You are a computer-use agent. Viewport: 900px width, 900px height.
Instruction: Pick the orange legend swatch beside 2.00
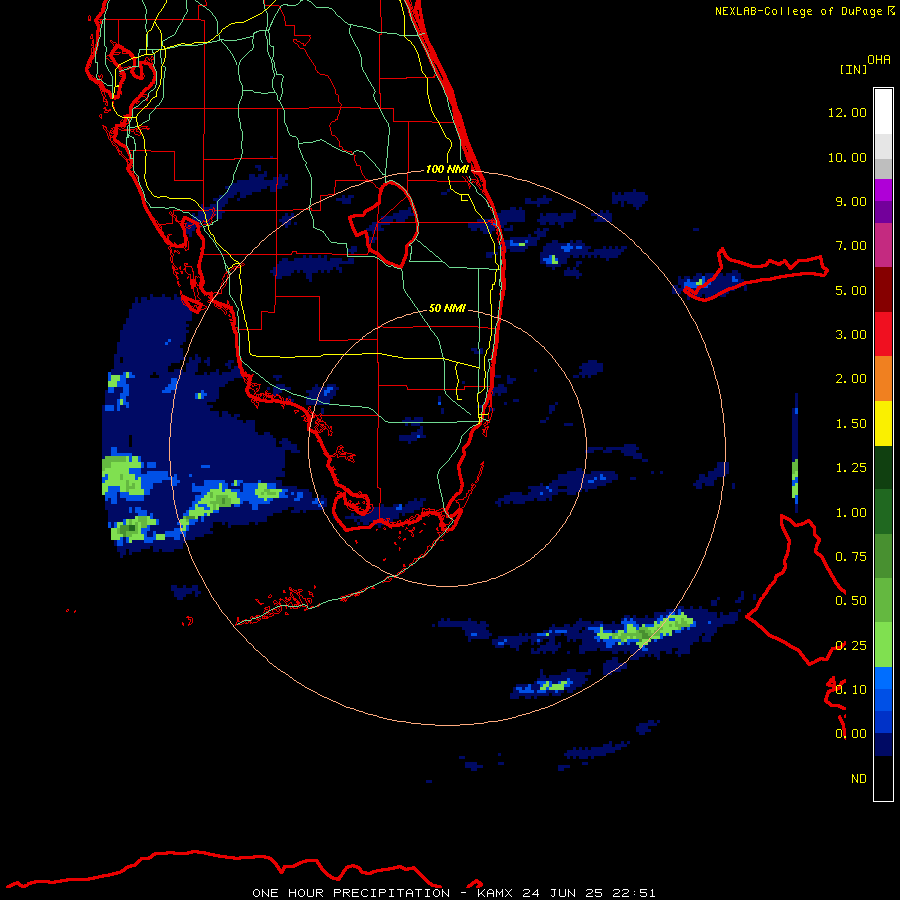[883, 379]
